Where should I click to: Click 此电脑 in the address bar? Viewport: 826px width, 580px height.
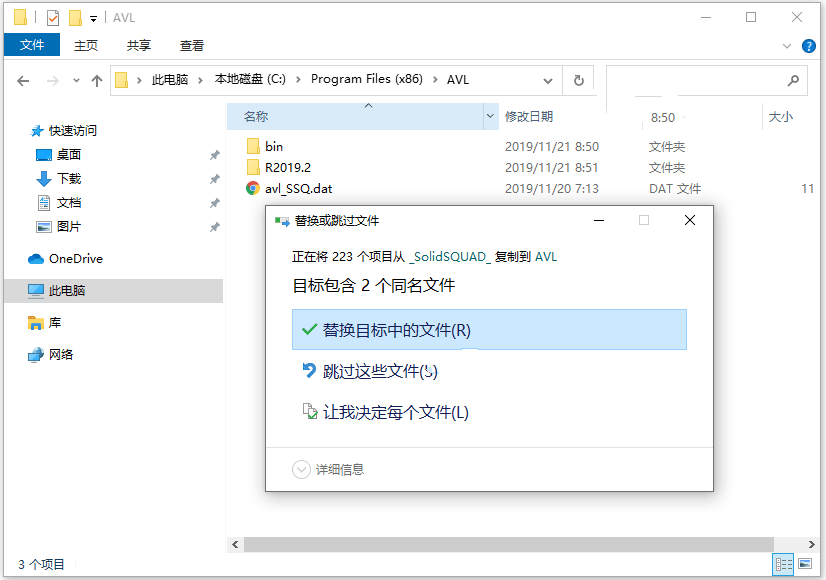[x=170, y=80]
